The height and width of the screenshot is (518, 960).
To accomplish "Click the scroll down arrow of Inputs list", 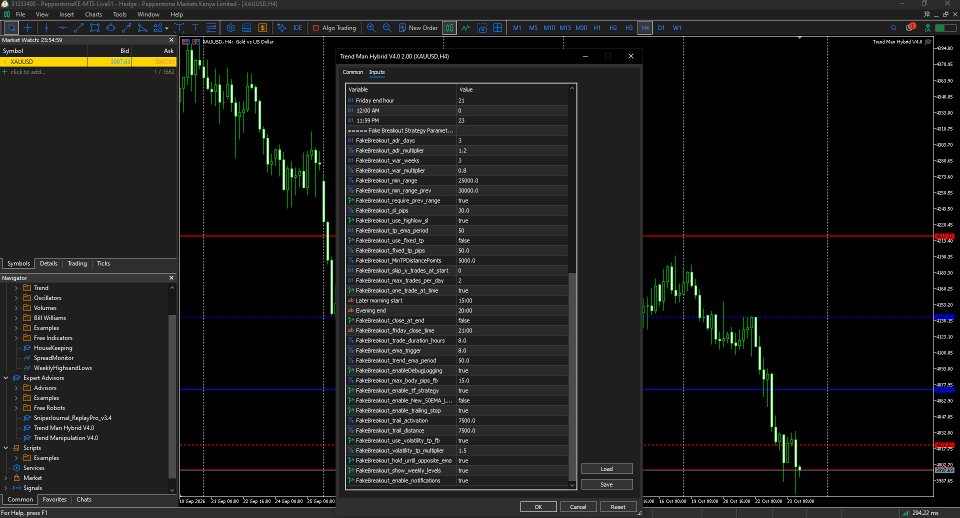I will click(572, 485).
